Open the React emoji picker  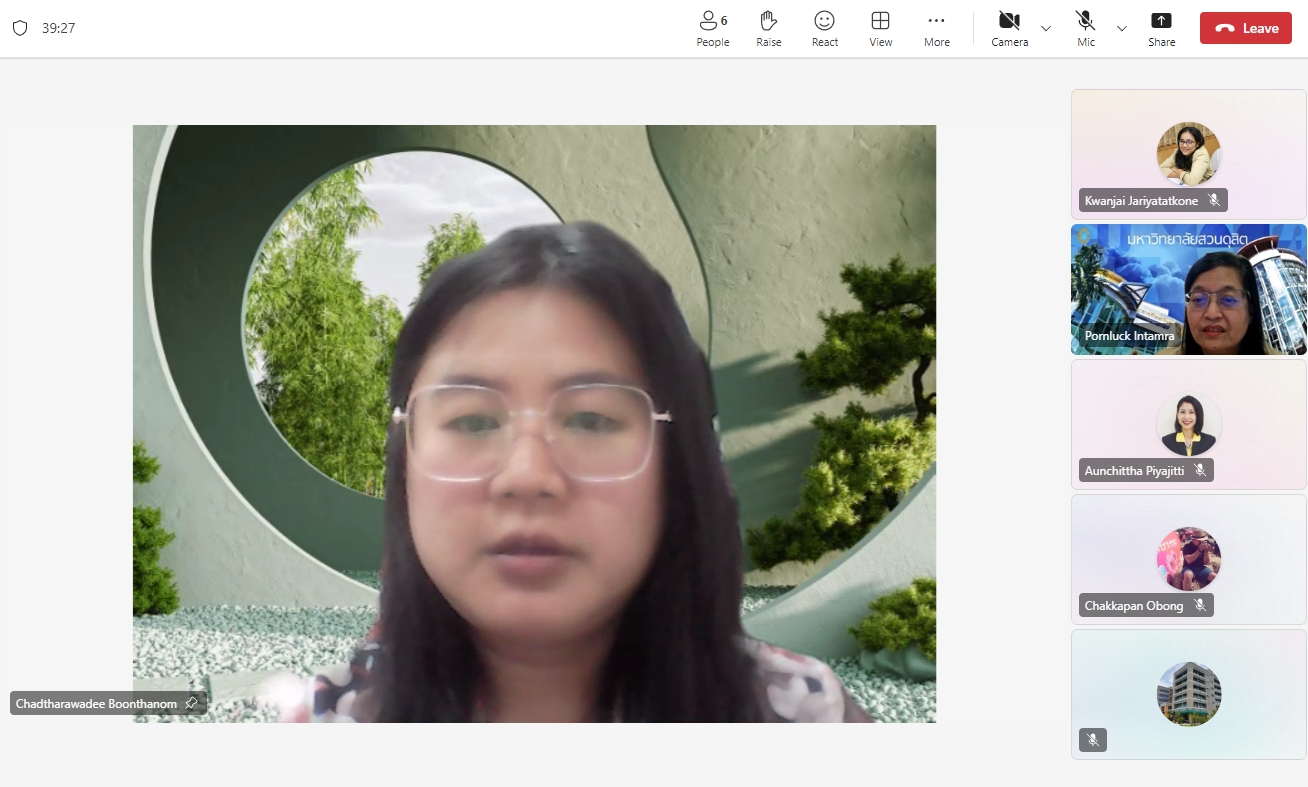[x=824, y=28]
